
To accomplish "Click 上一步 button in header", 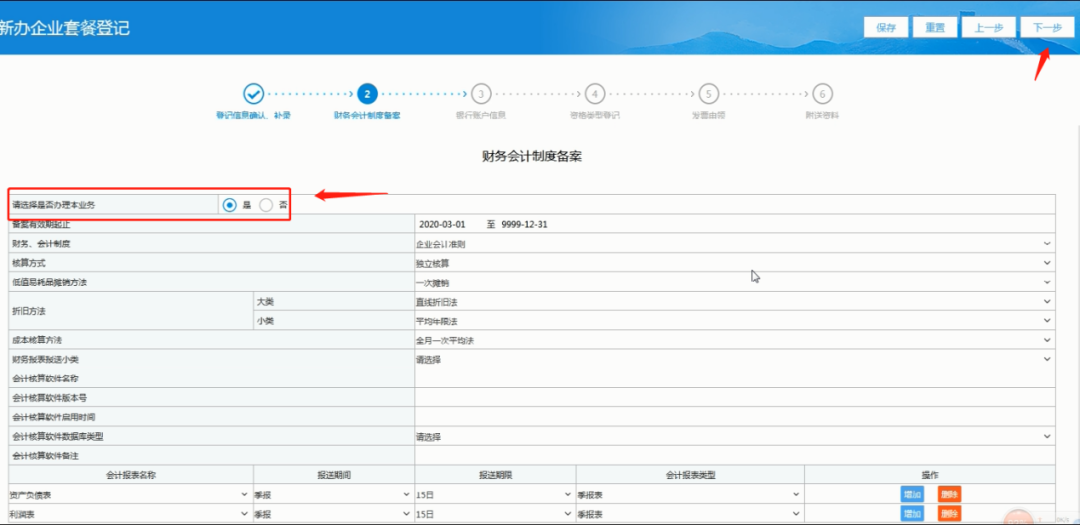I will (988, 28).
